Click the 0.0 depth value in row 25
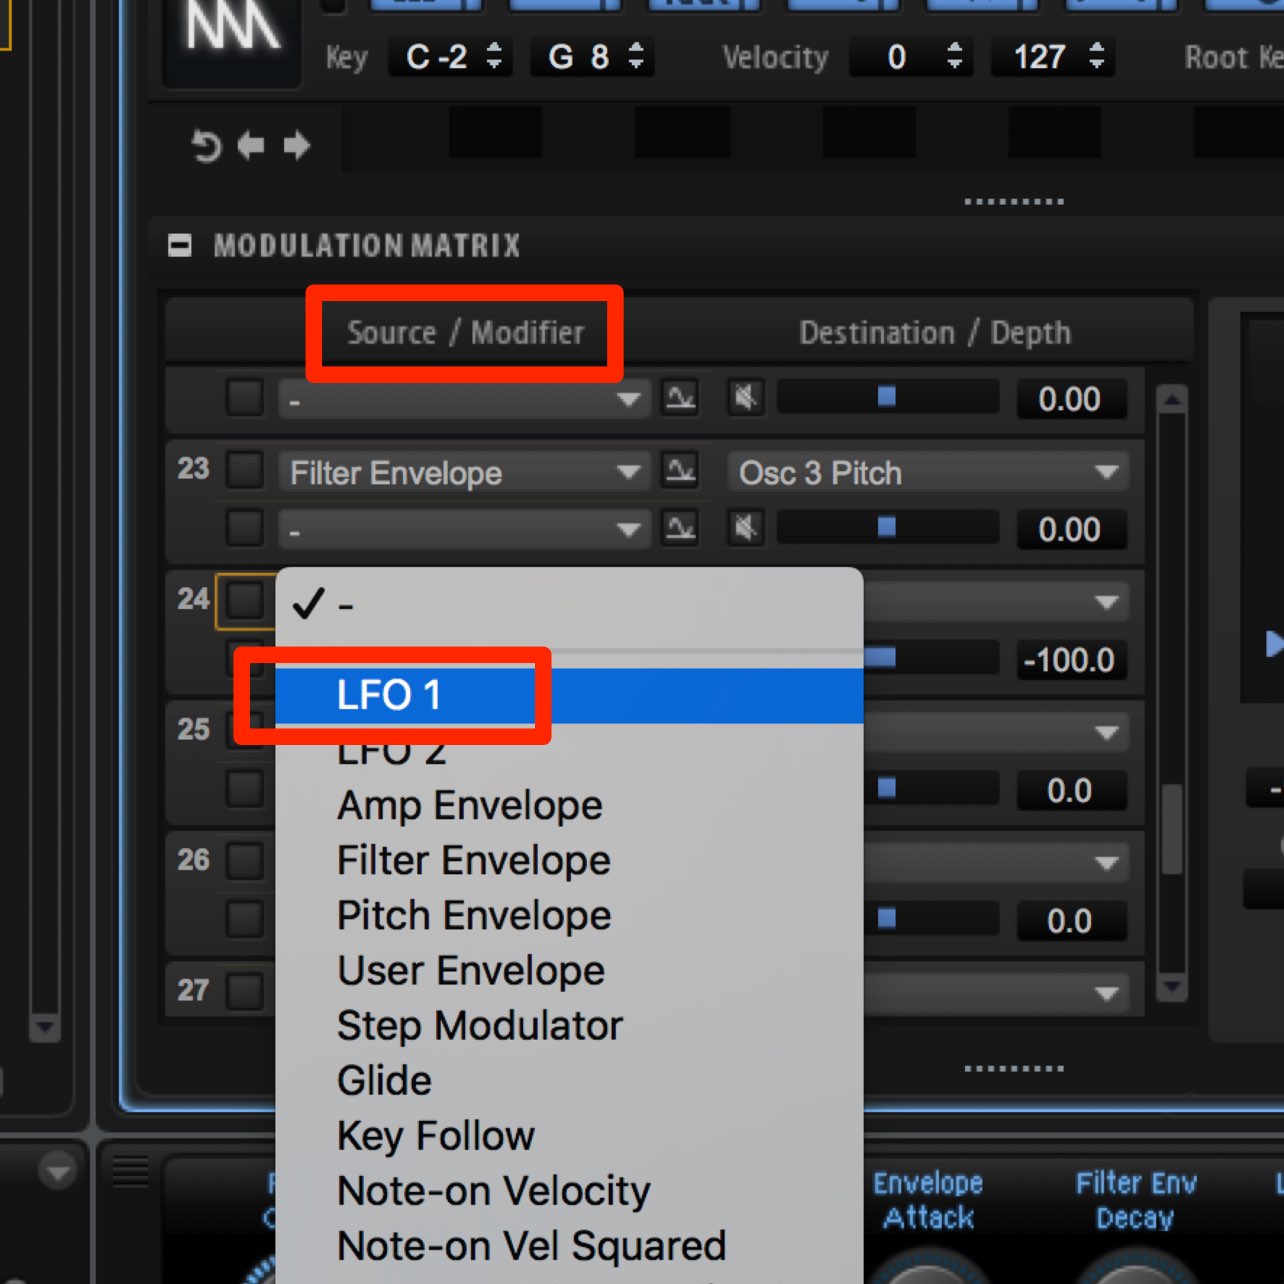Screen dimensions: 1284x1284 [x=1069, y=791]
